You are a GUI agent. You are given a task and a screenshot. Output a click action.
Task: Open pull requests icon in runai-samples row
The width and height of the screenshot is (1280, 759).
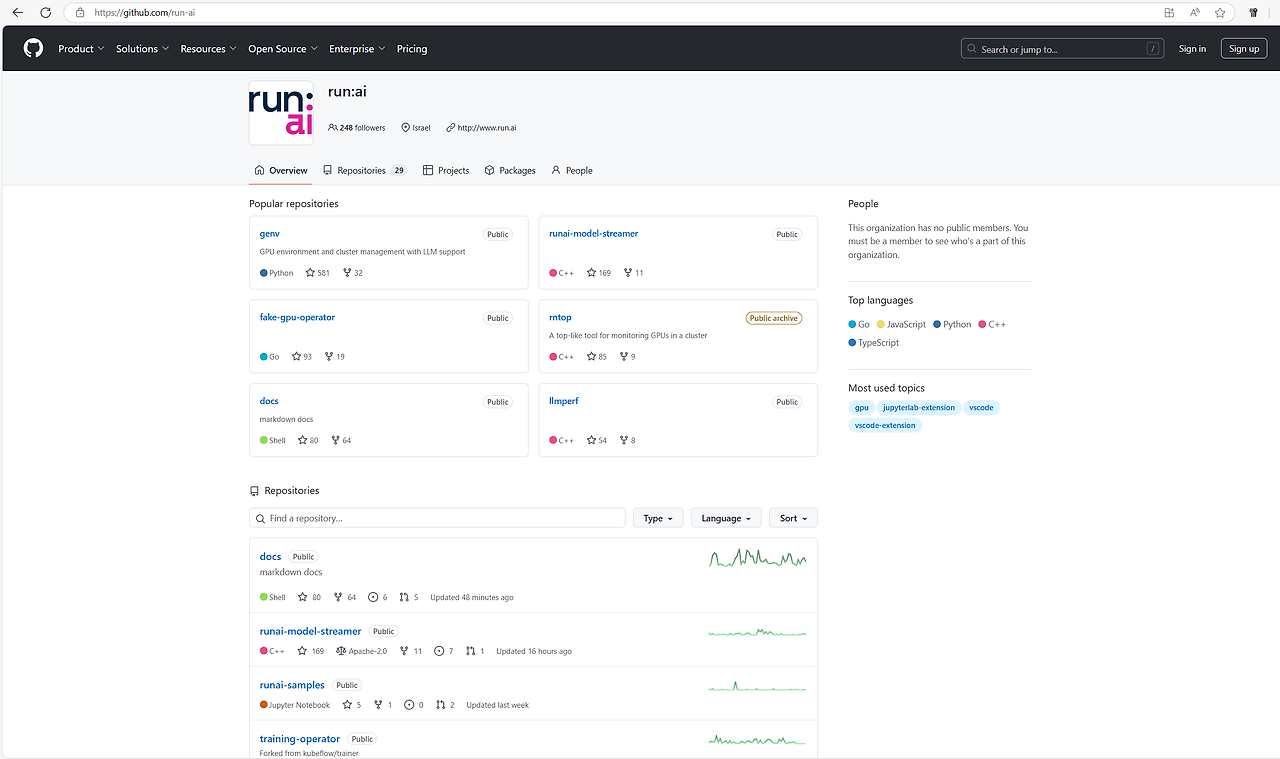point(440,705)
